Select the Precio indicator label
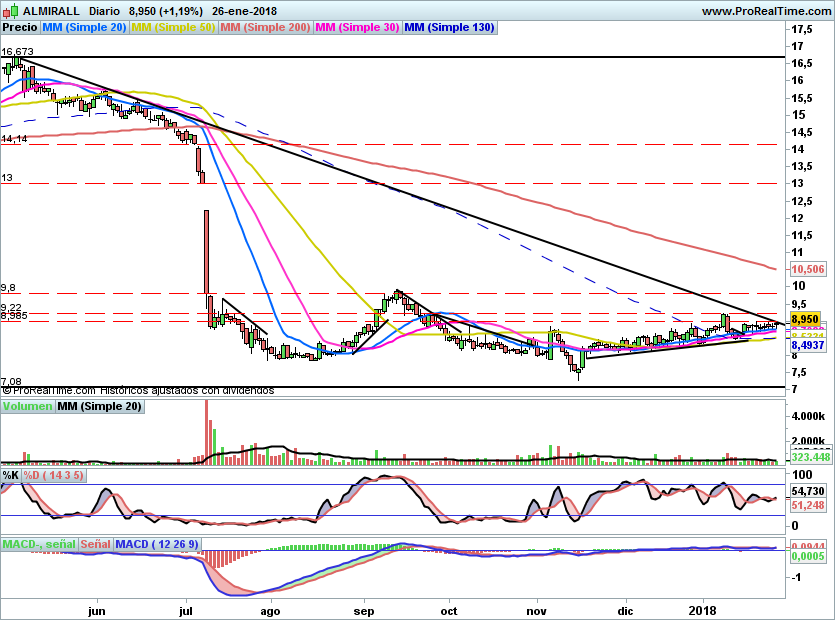This screenshot has width=835, height=620. [20, 28]
